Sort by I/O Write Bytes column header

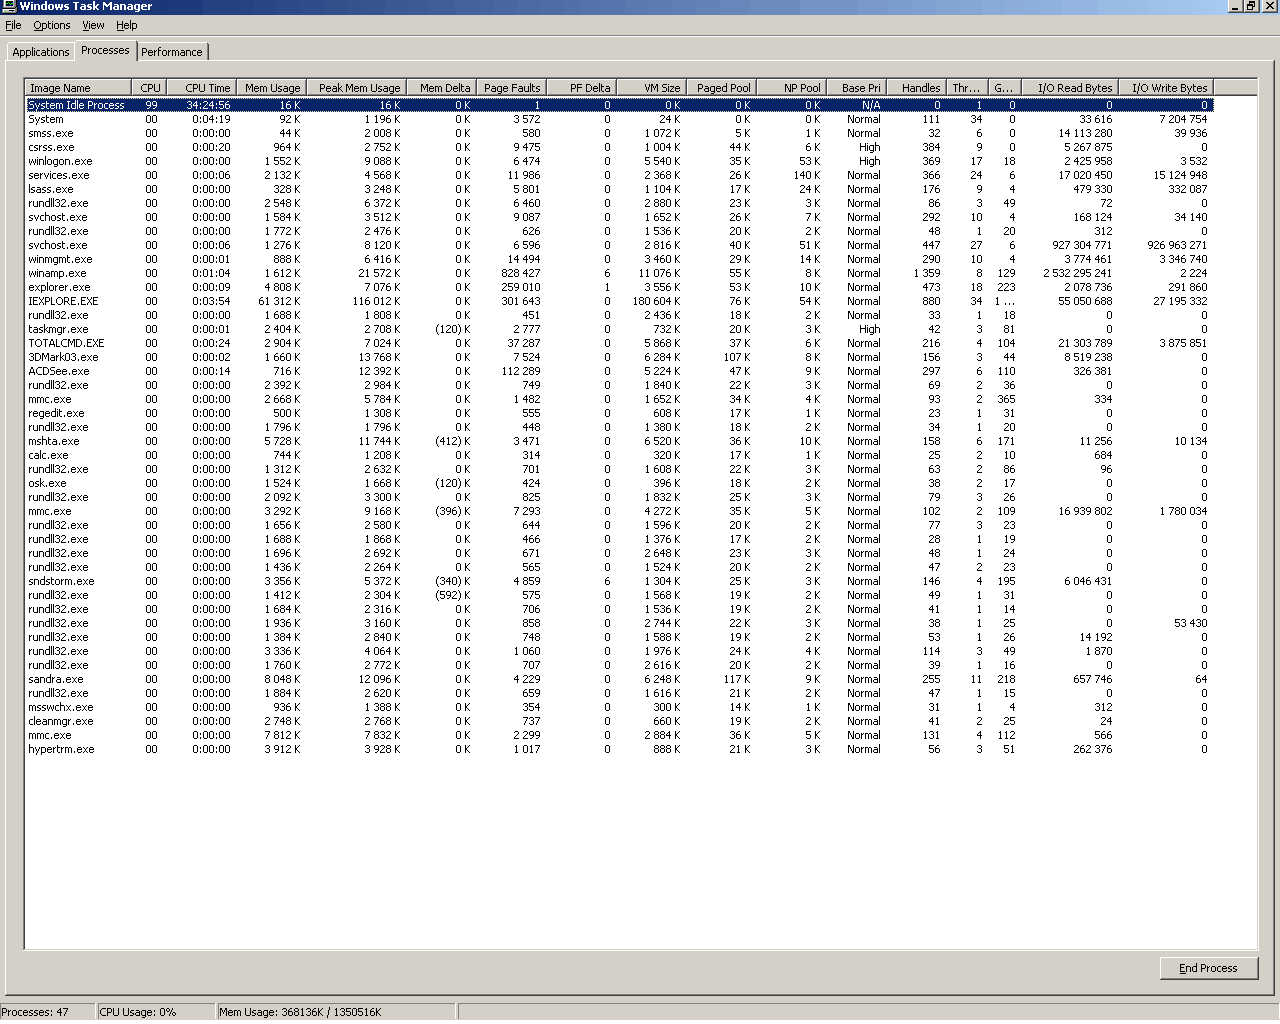[1166, 88]
